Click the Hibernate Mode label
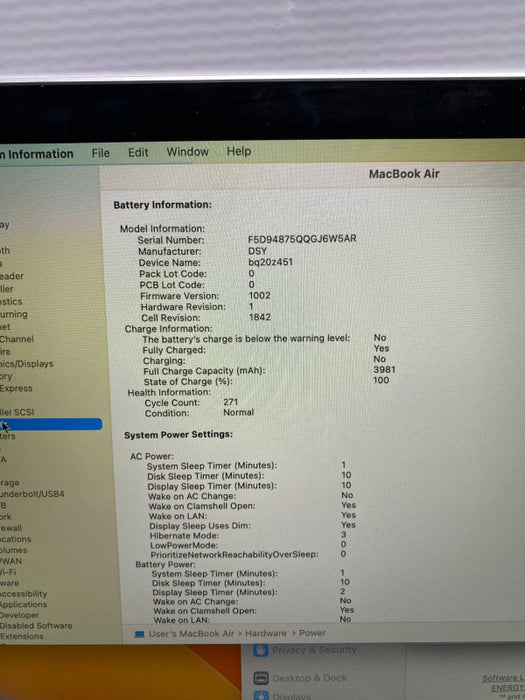This screenshot has width=525, height=700. pos(184,536)
